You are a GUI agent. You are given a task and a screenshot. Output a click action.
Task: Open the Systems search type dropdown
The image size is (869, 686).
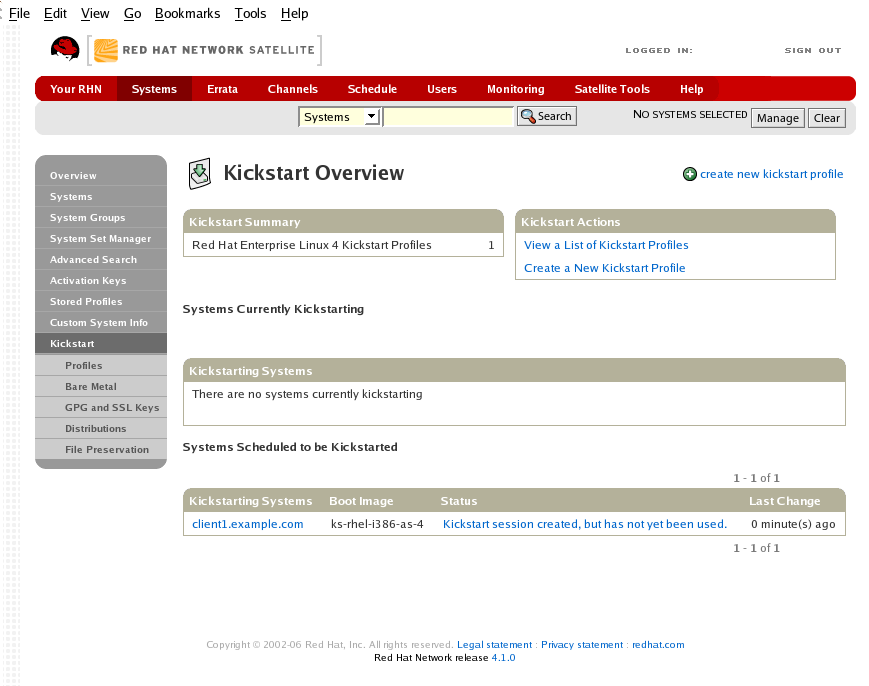339,117
